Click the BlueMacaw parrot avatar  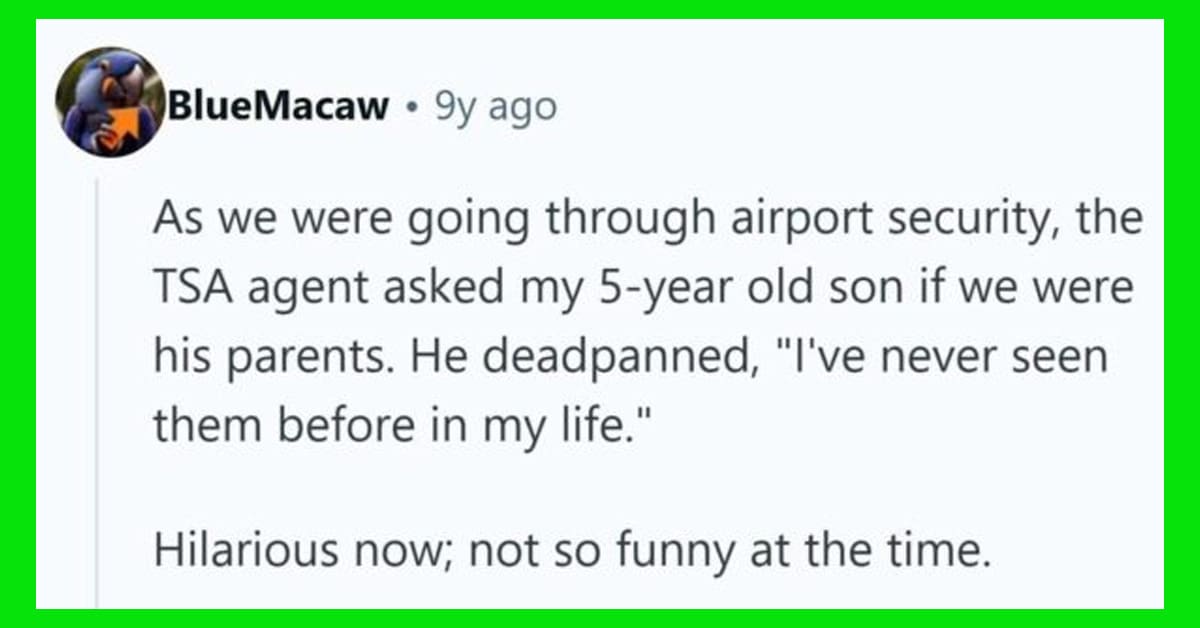coord(110,102)
